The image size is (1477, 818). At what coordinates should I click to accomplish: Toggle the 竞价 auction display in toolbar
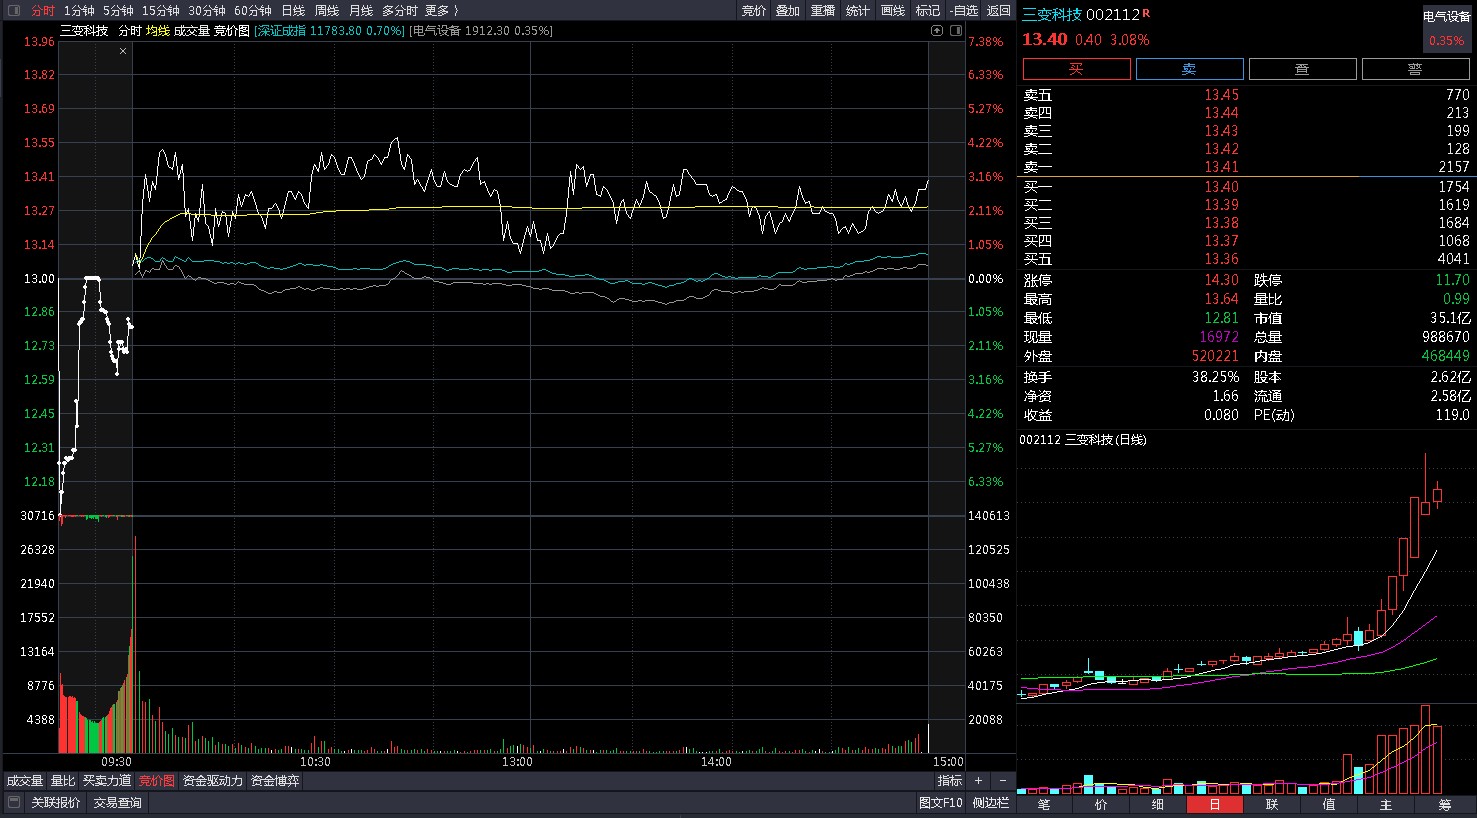click(753, 10)
